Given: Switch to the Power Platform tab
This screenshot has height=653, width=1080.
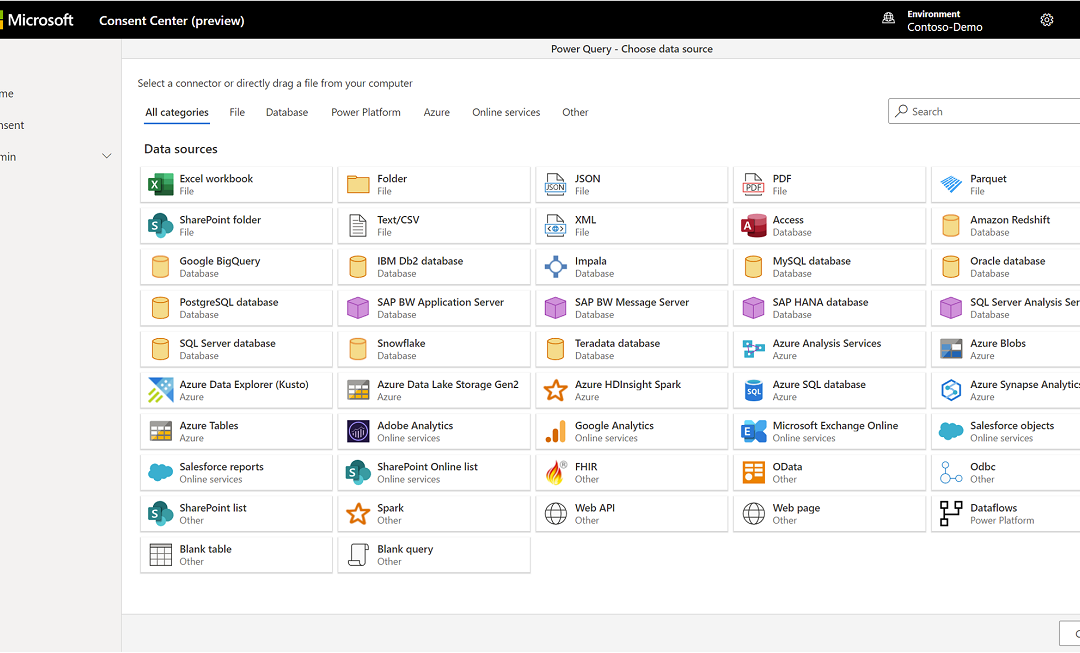Looking at the screenshot, I should point(366,112).
